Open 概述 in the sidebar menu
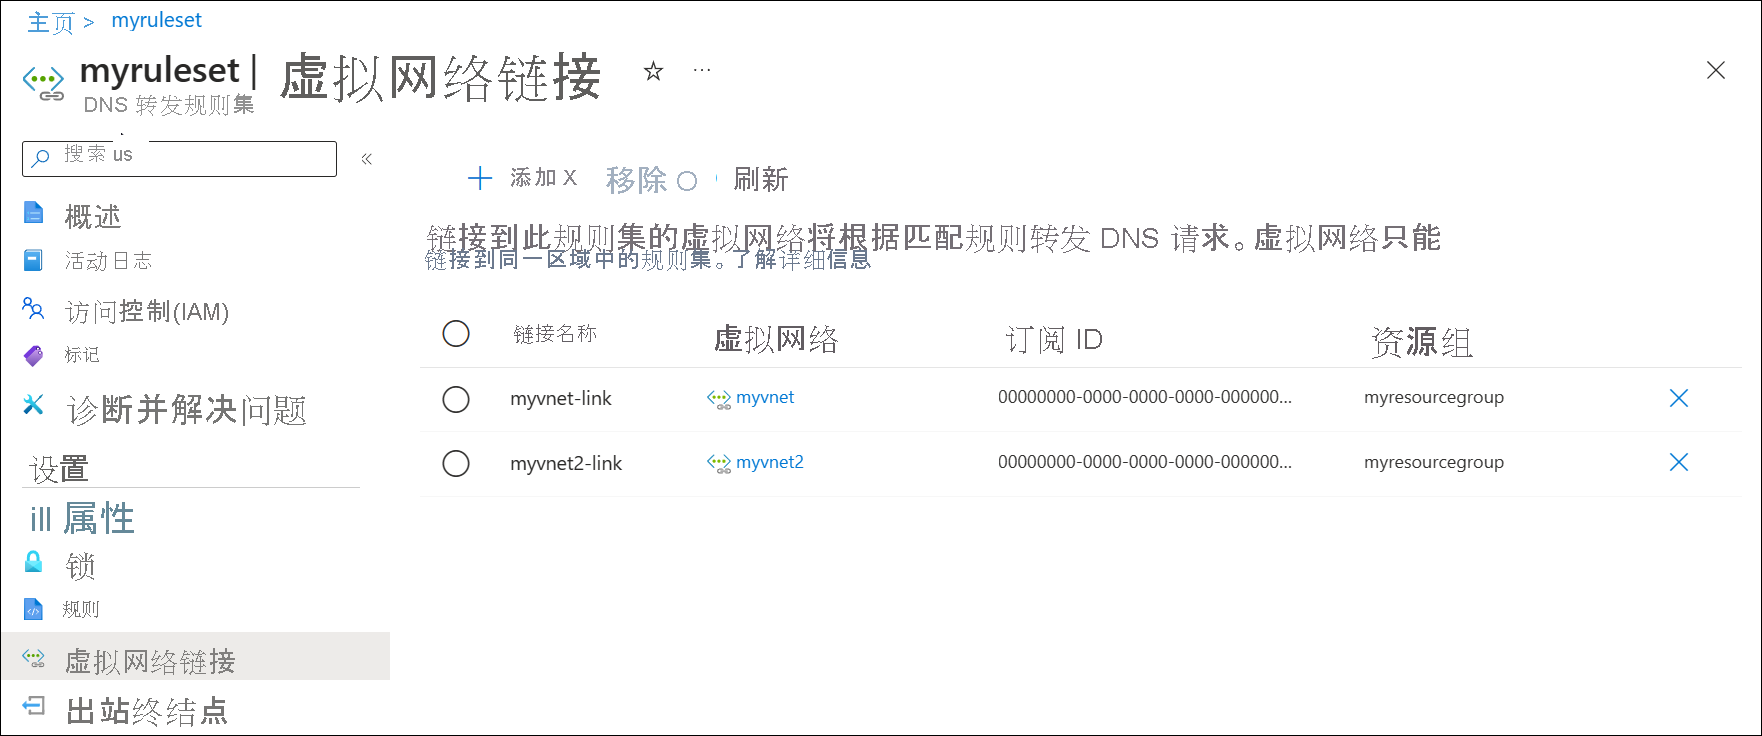Screen dimensions: 1762x736 coord(92,216)
